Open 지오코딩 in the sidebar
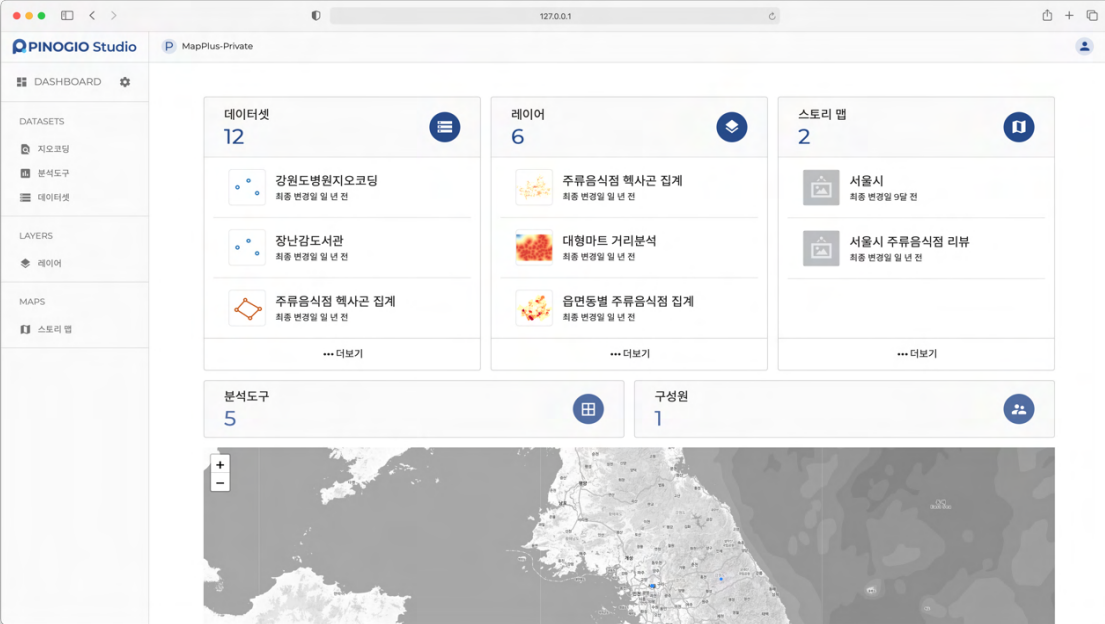The height and width of the screenshot is (624, 1105). 53,149
